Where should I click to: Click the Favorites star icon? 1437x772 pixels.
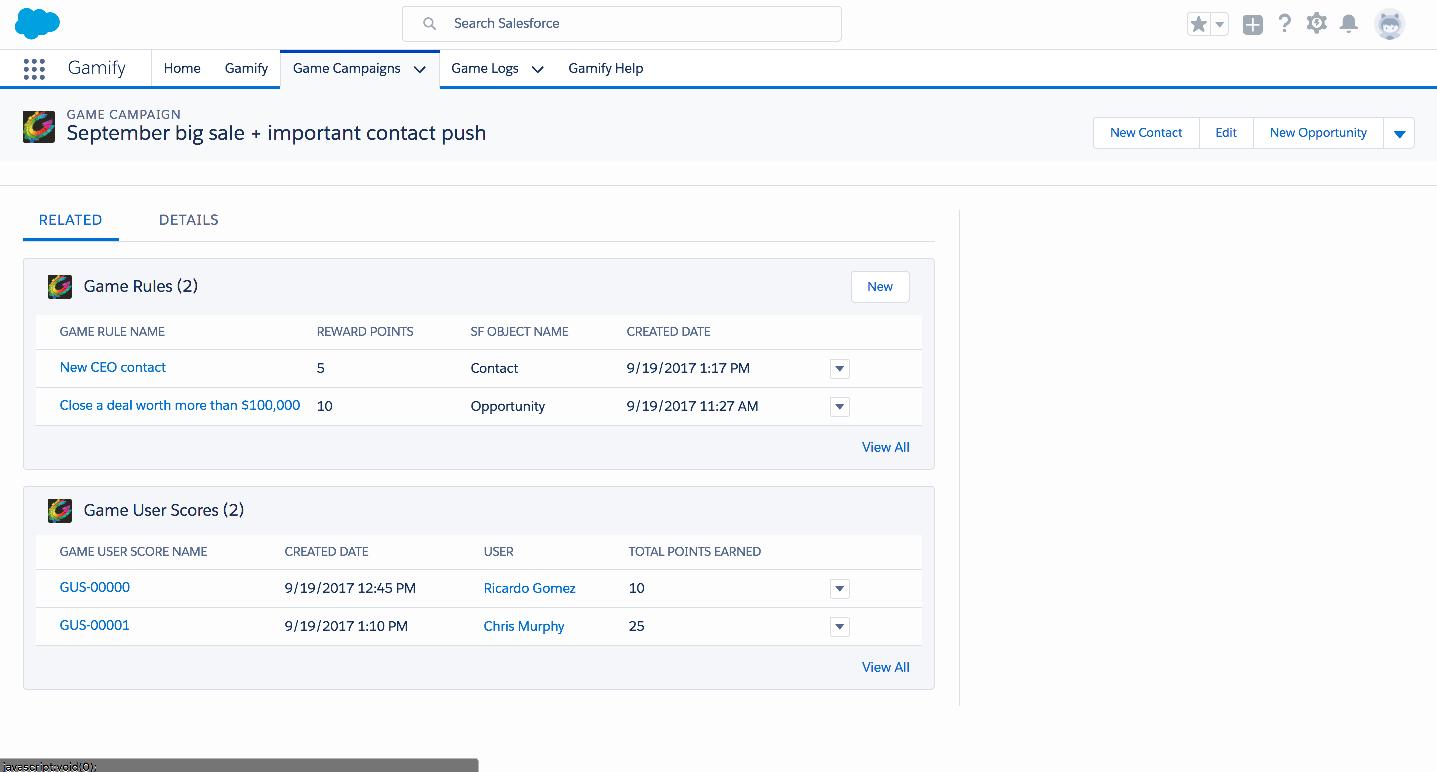tap(1198, 25)
